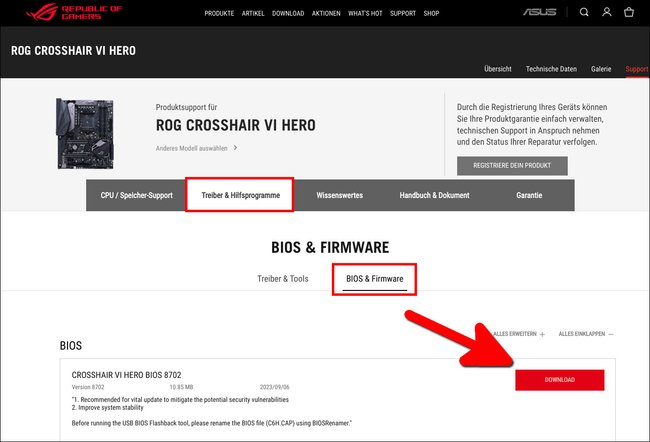Image resolution: width=650 pixels, height=442 pixels.
Task: Click the BIOS section heading
Action: [71, 346]
